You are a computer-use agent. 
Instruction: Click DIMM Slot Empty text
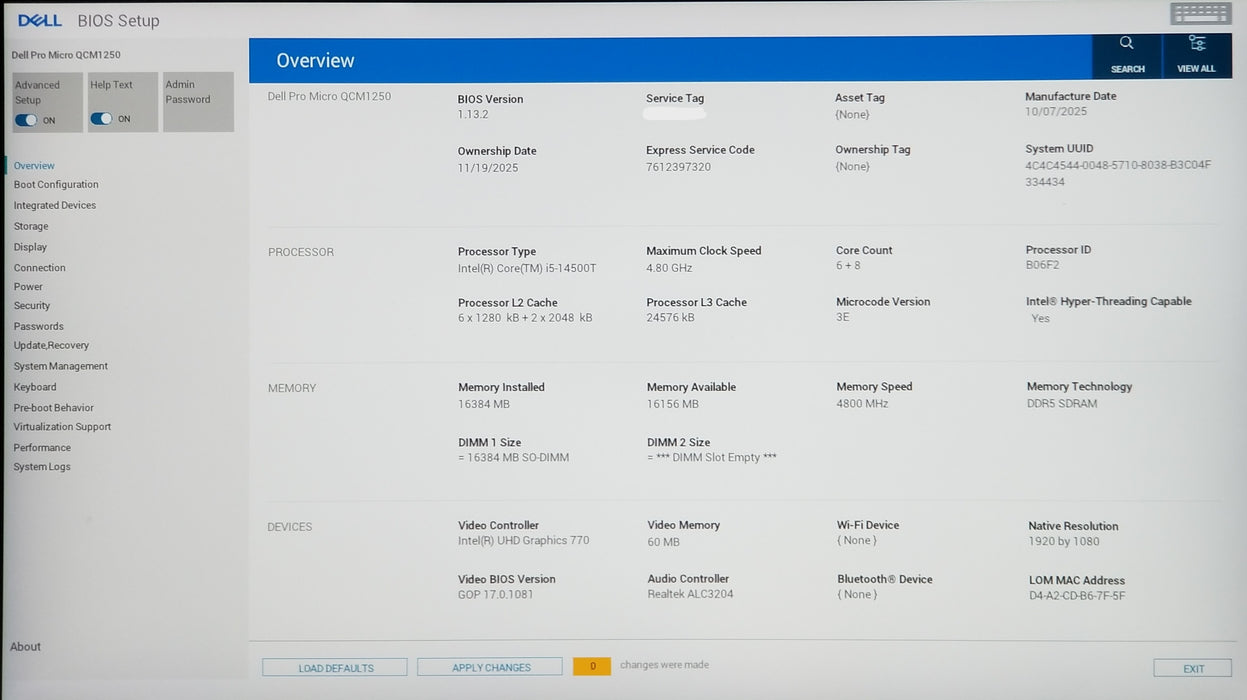pos(712,458)
